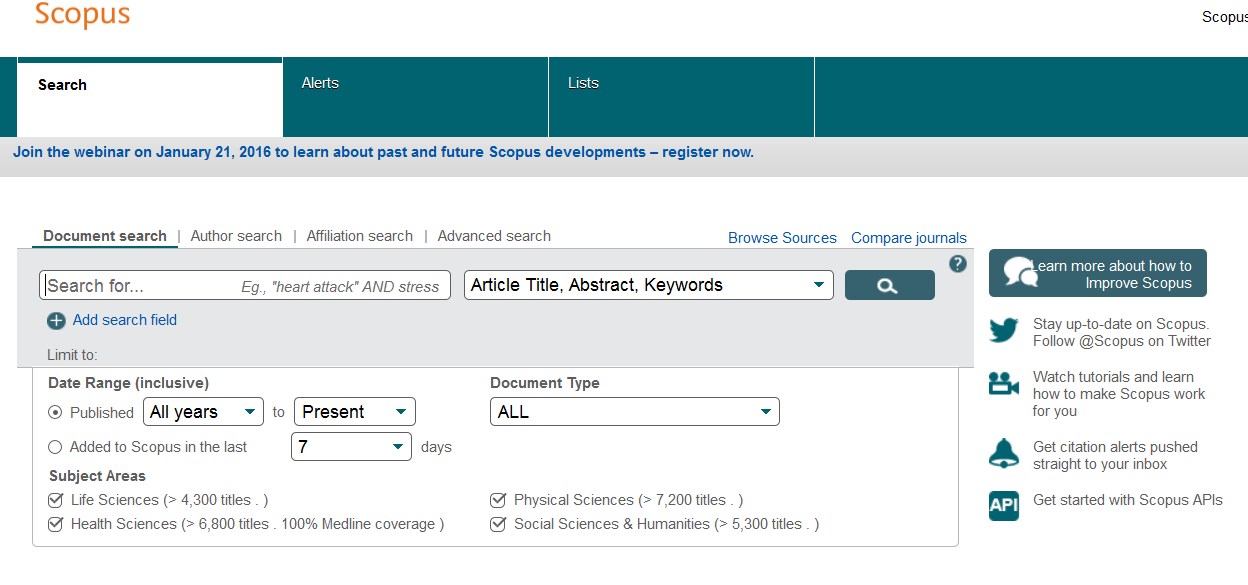Screen dimensions: 1248x585
Task: Open the help question mark icon
Action: (958, 264)
